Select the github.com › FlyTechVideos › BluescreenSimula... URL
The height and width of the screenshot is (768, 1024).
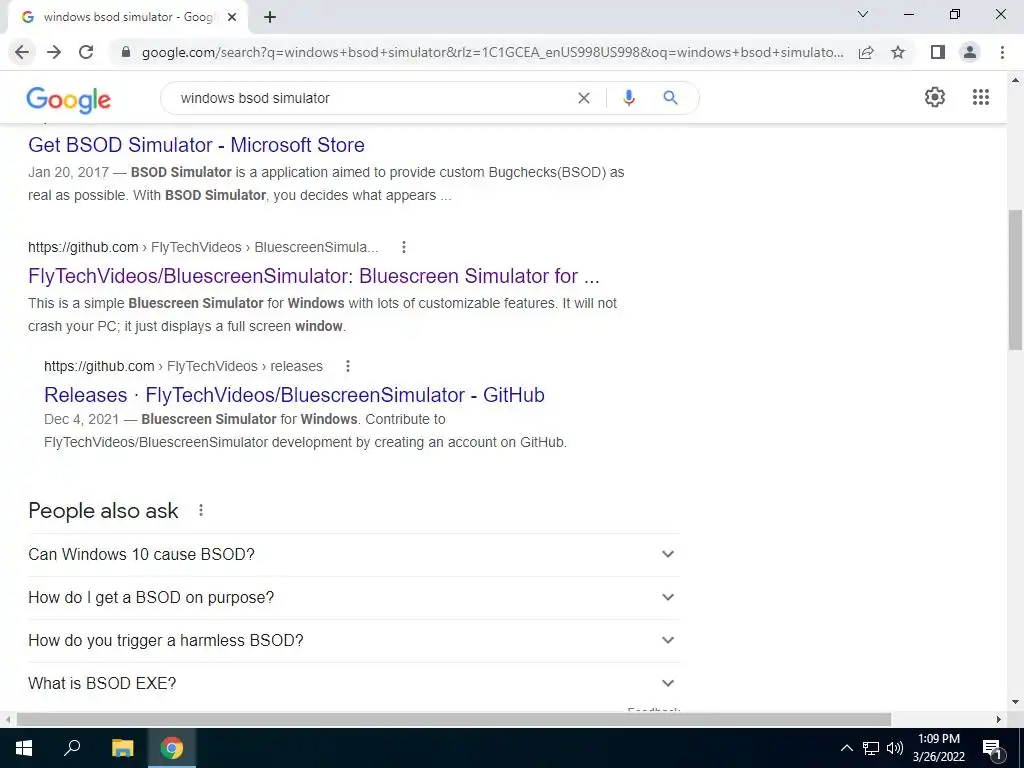coord(203,248)
